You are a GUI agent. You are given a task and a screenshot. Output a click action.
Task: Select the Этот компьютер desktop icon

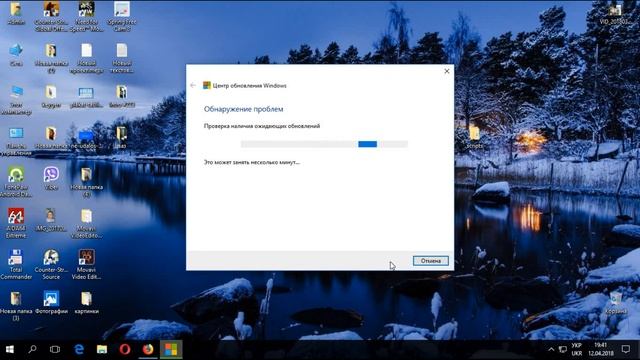click(16, 99)
